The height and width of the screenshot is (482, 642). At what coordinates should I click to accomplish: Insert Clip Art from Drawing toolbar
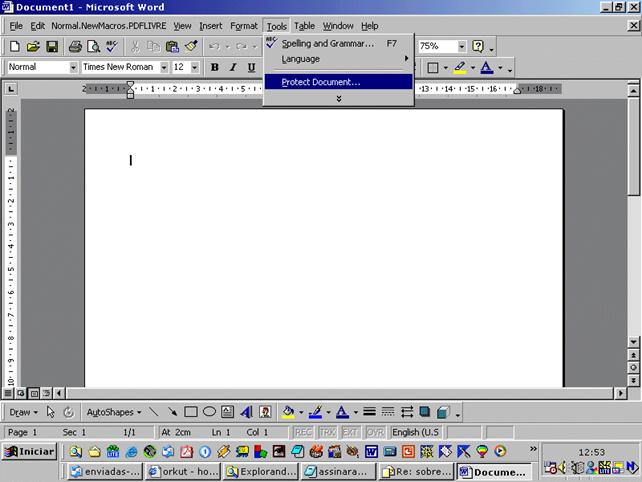pyautogui.click(x=265, y=412)
